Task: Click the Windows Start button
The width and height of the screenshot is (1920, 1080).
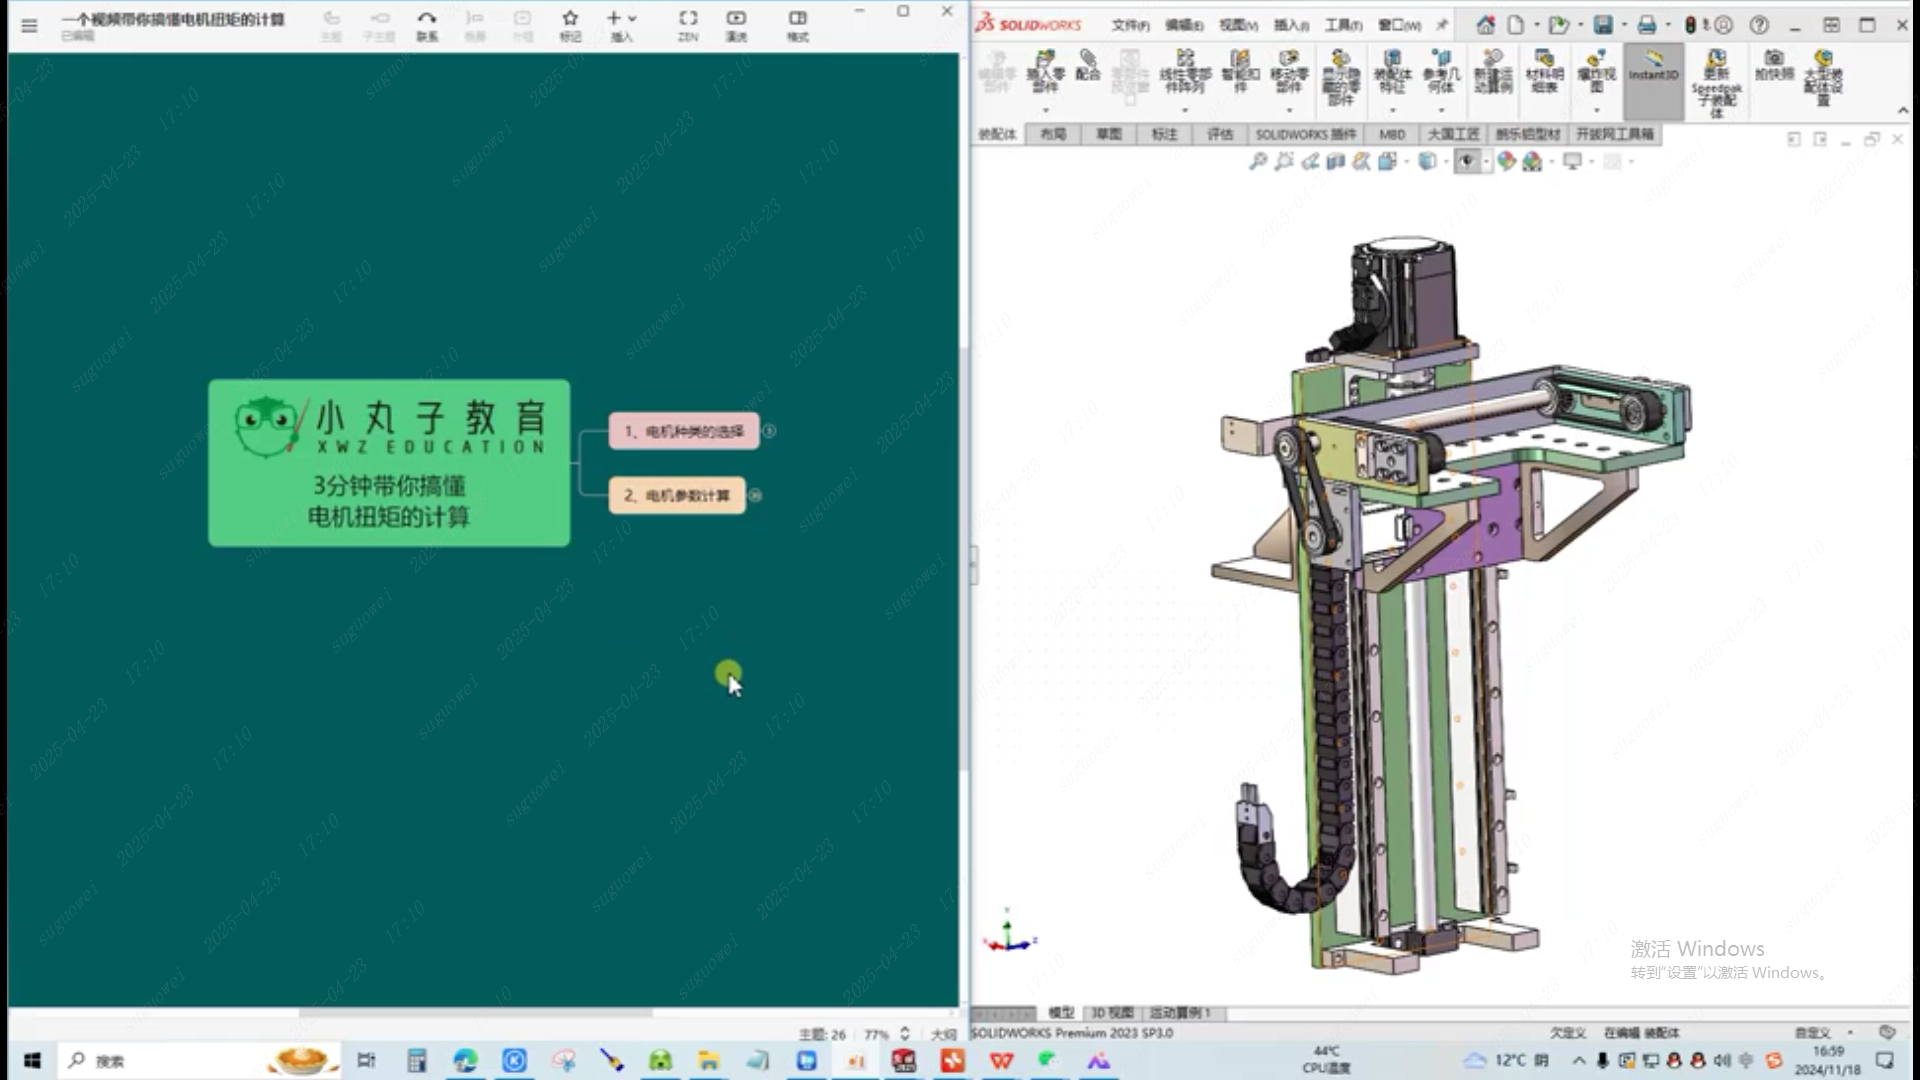Action: tap(32, 1061)
